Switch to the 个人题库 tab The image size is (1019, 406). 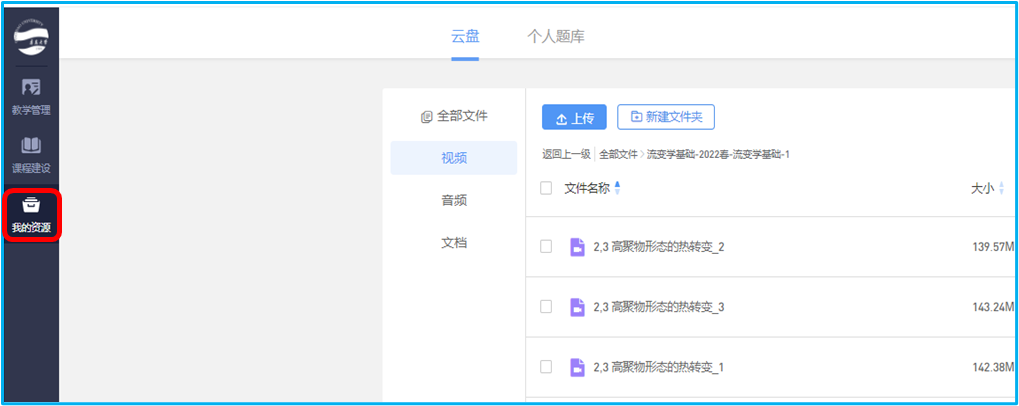point(556,37)
